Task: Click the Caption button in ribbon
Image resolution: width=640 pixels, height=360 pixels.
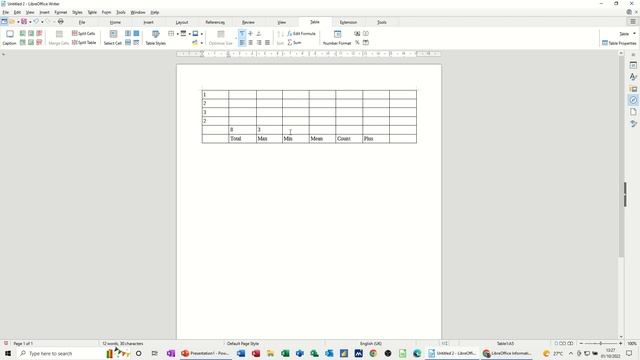Action: tap(9, 38)
